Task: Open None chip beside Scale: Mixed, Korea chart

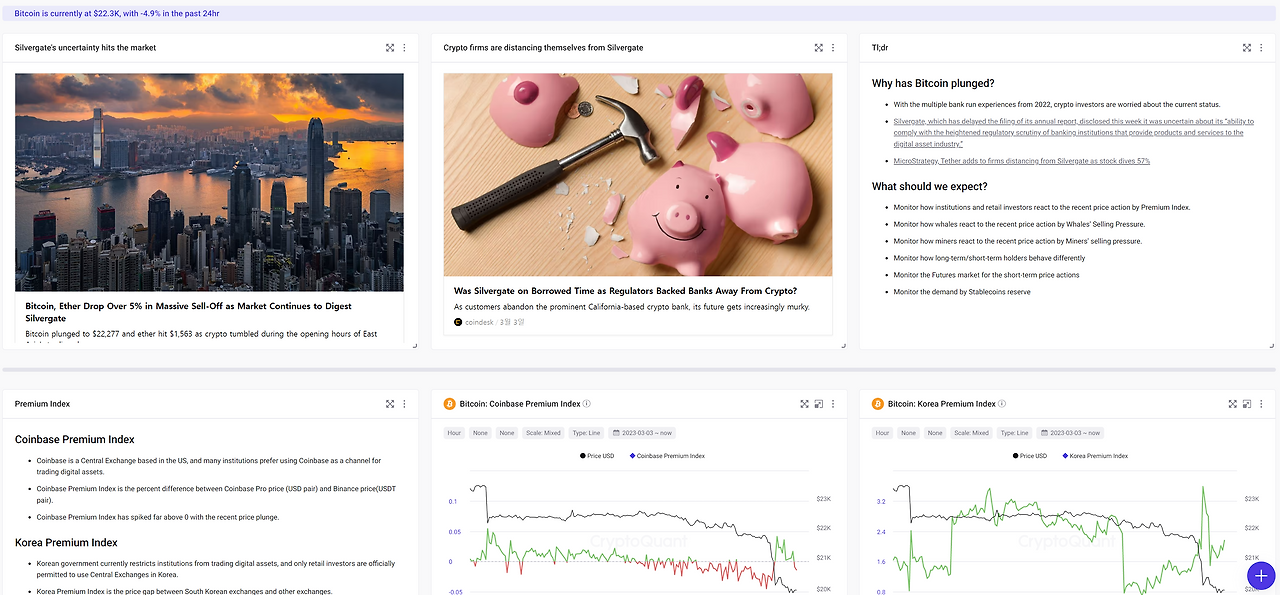Action: click(935, 433)
